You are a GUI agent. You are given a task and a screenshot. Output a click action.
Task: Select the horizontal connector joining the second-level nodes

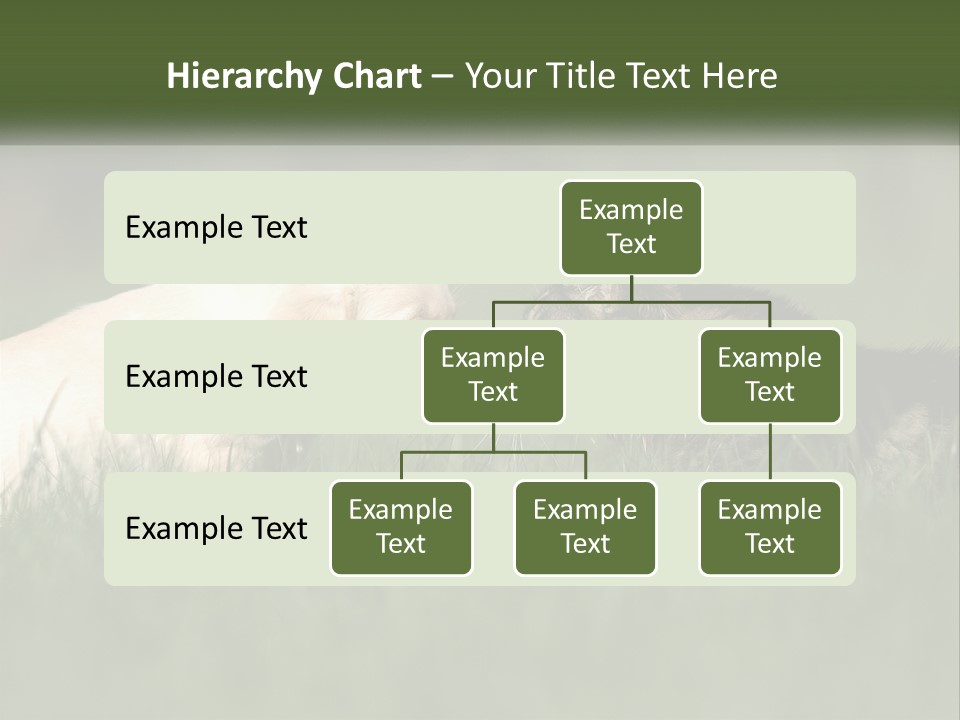coord(631,301)
